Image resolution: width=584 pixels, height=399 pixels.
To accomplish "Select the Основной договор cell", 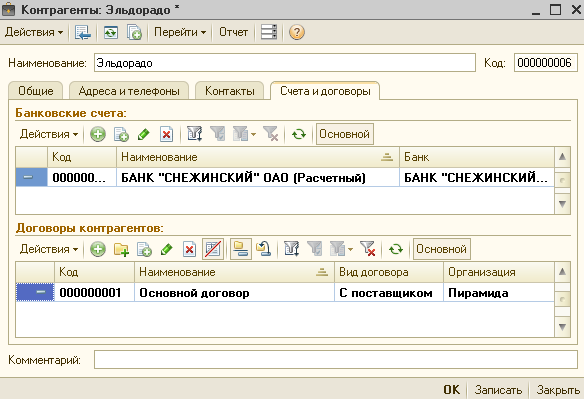I will coord(234,293).
